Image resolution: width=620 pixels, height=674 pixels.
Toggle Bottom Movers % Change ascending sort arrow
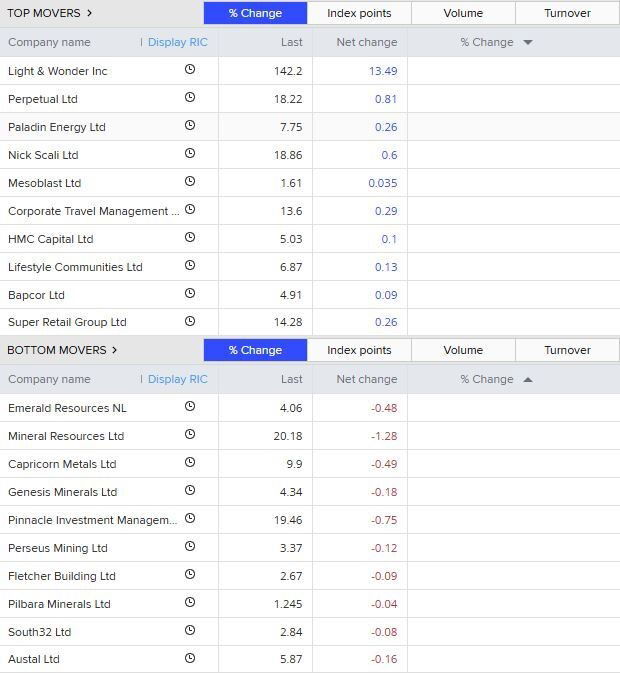(x=528, y=380)
